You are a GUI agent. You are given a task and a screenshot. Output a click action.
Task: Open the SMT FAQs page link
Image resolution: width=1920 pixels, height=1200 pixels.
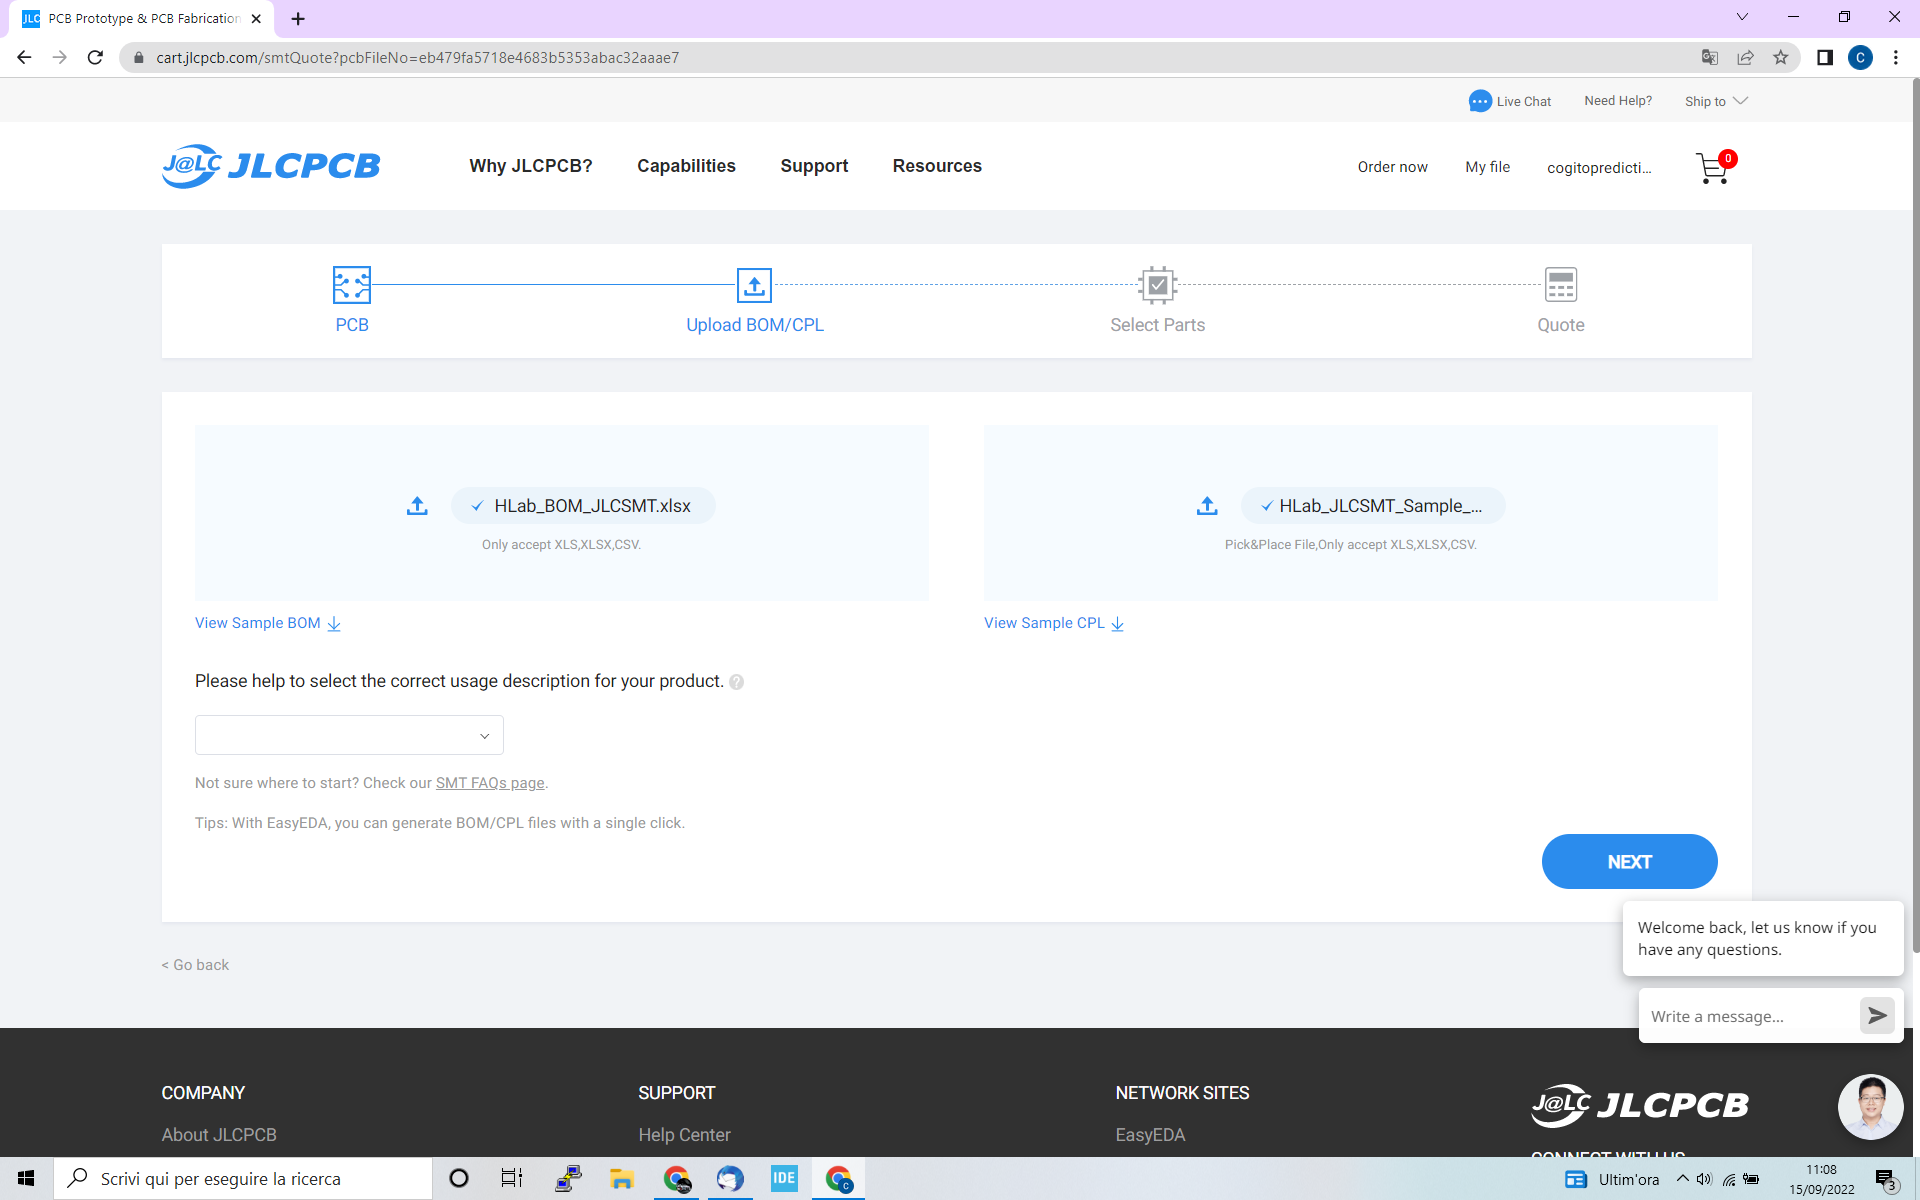(x=490, y=783)
